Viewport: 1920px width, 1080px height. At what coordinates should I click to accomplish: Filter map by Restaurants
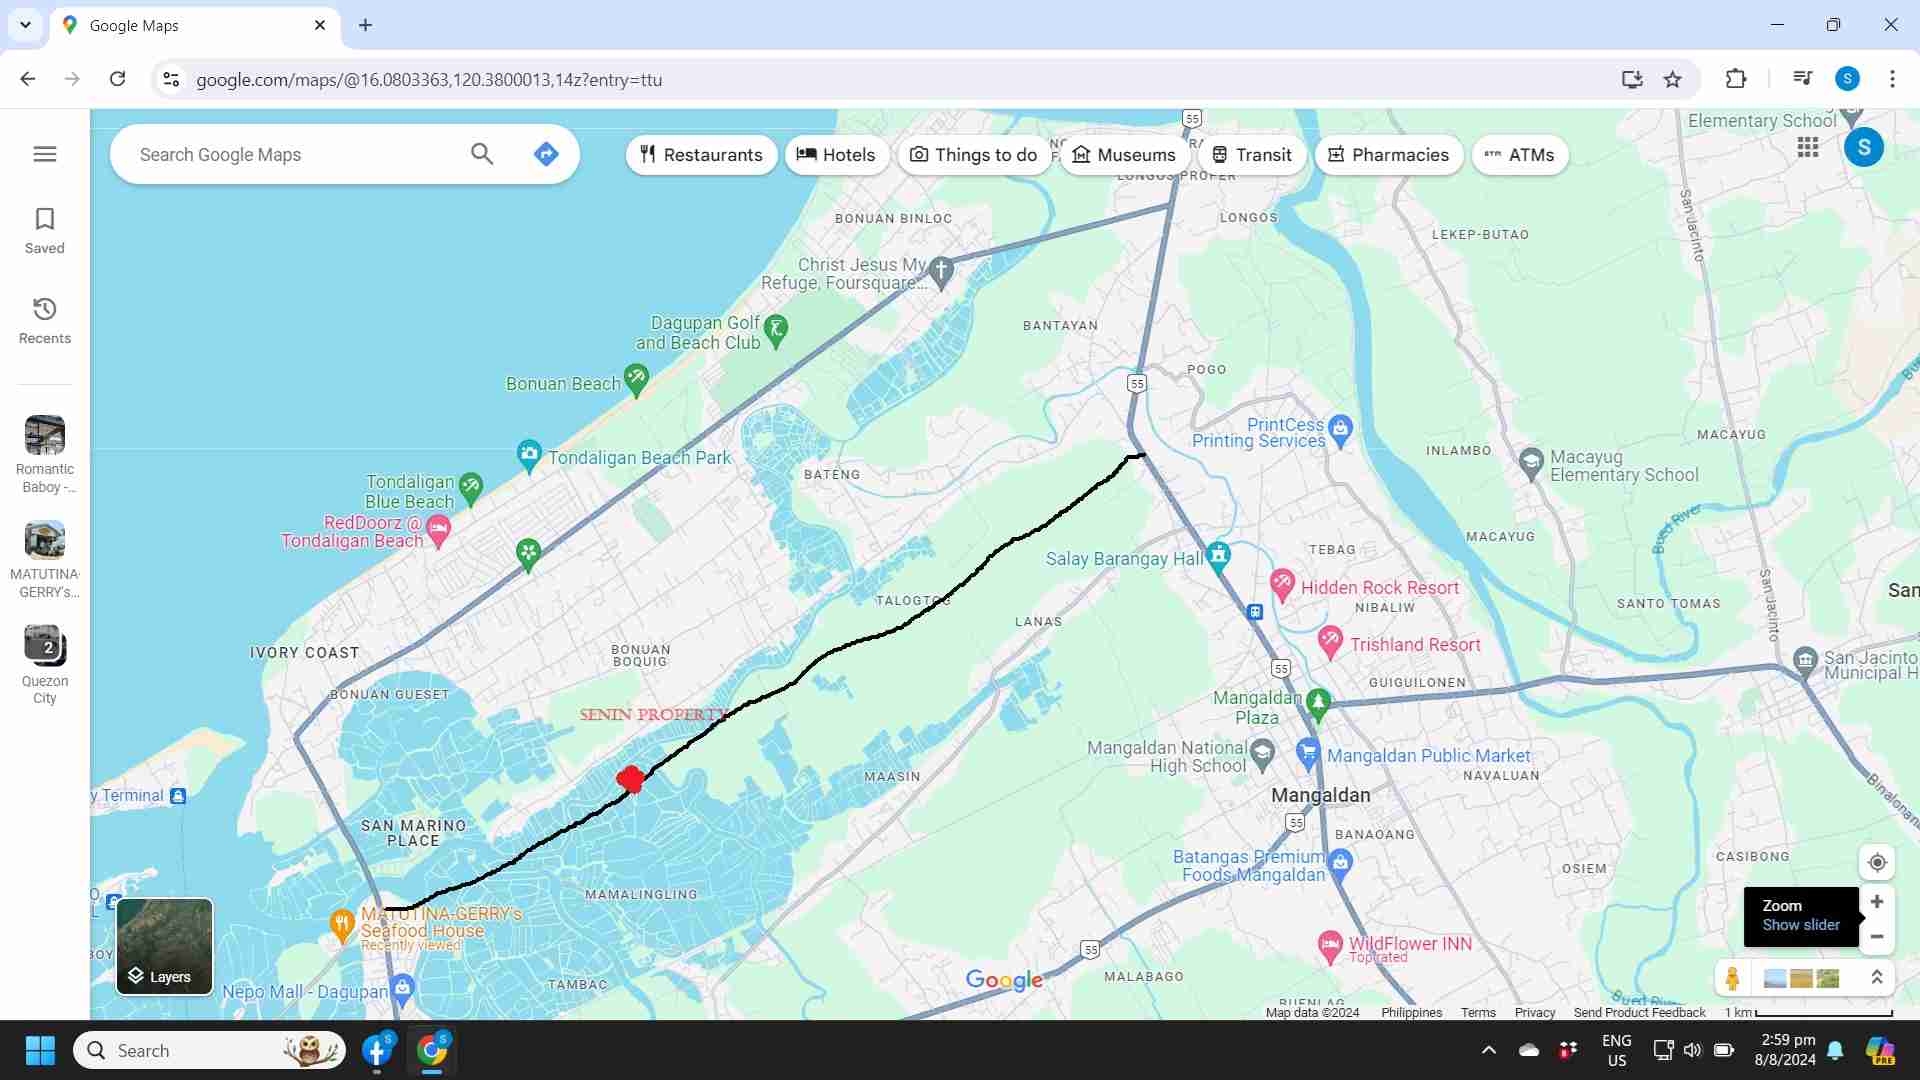tap(701, 155)
